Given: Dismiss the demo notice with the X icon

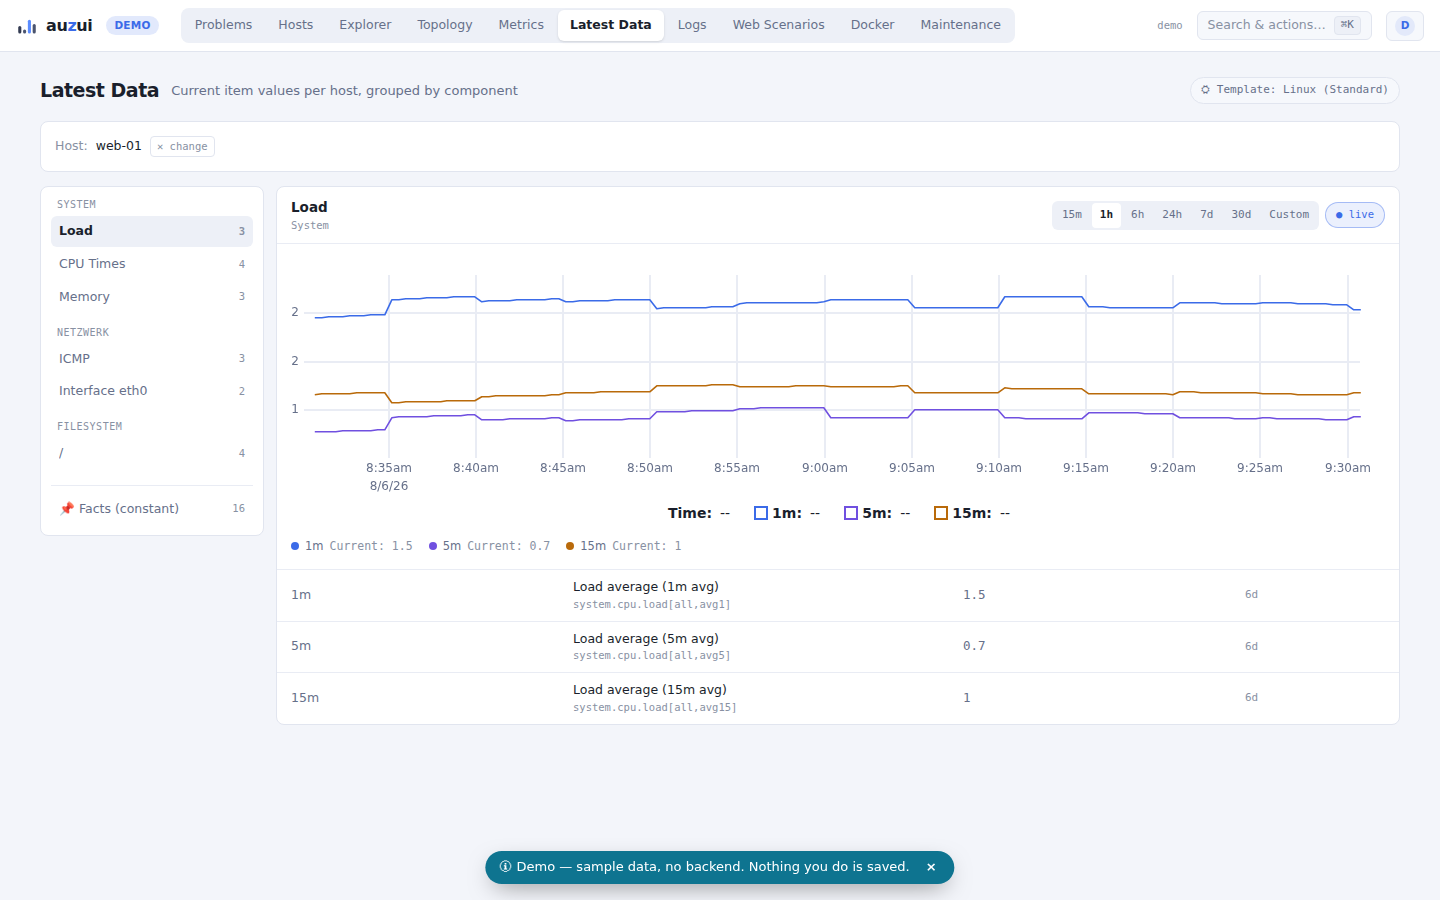Looking at the screenshot, I should coord(931,867).
